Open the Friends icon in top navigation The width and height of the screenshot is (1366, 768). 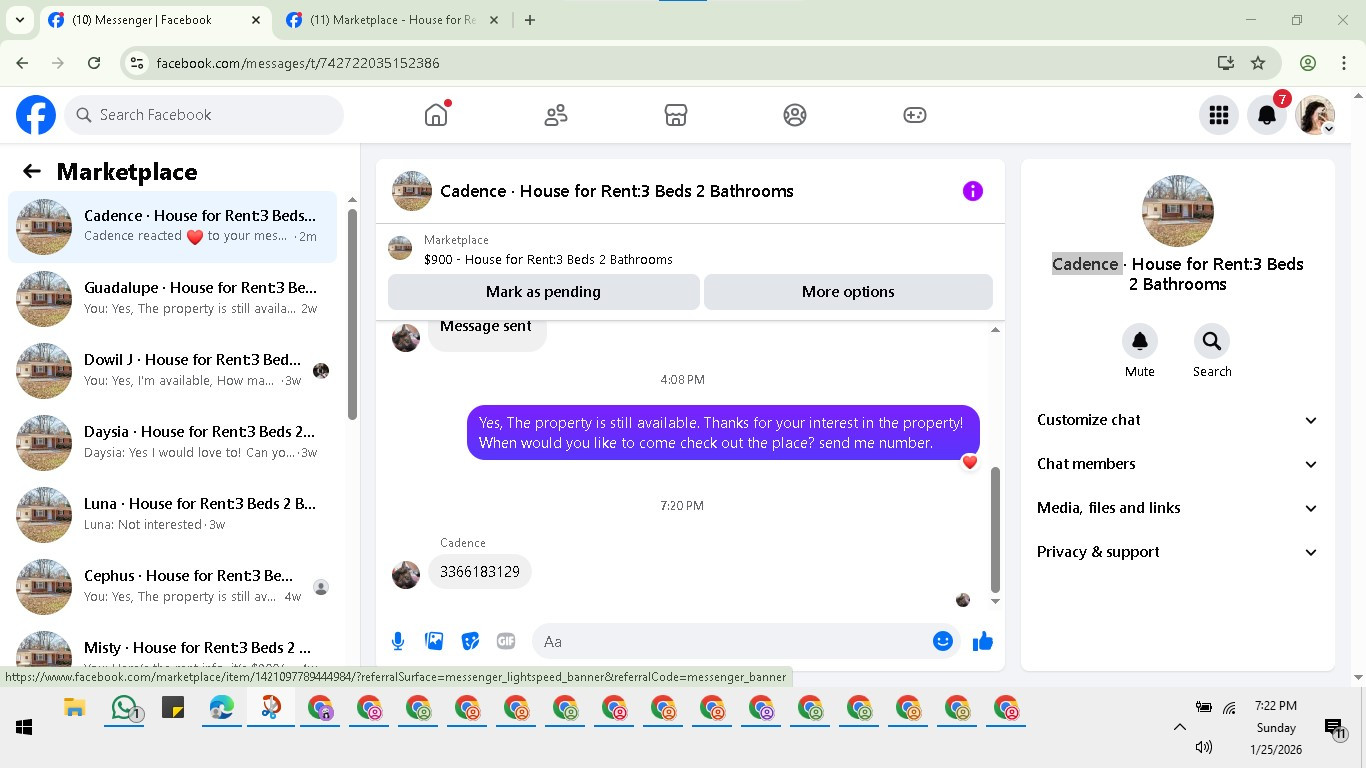556,115
